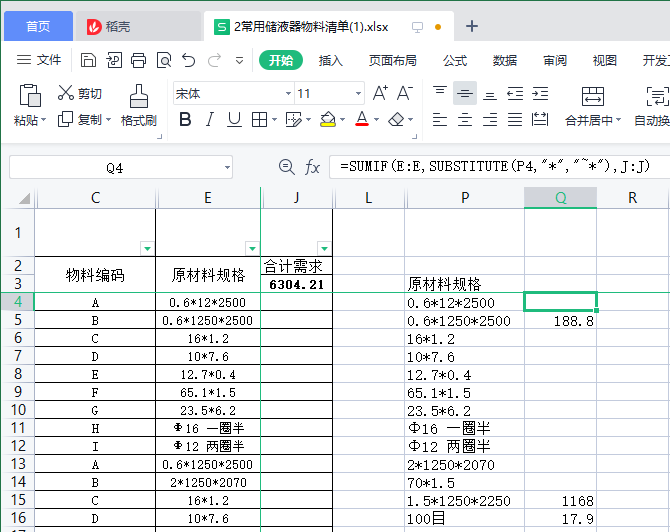Paste clipboard contents with the 粘贴 icon
670x532 pixels.
click(29, 95)
